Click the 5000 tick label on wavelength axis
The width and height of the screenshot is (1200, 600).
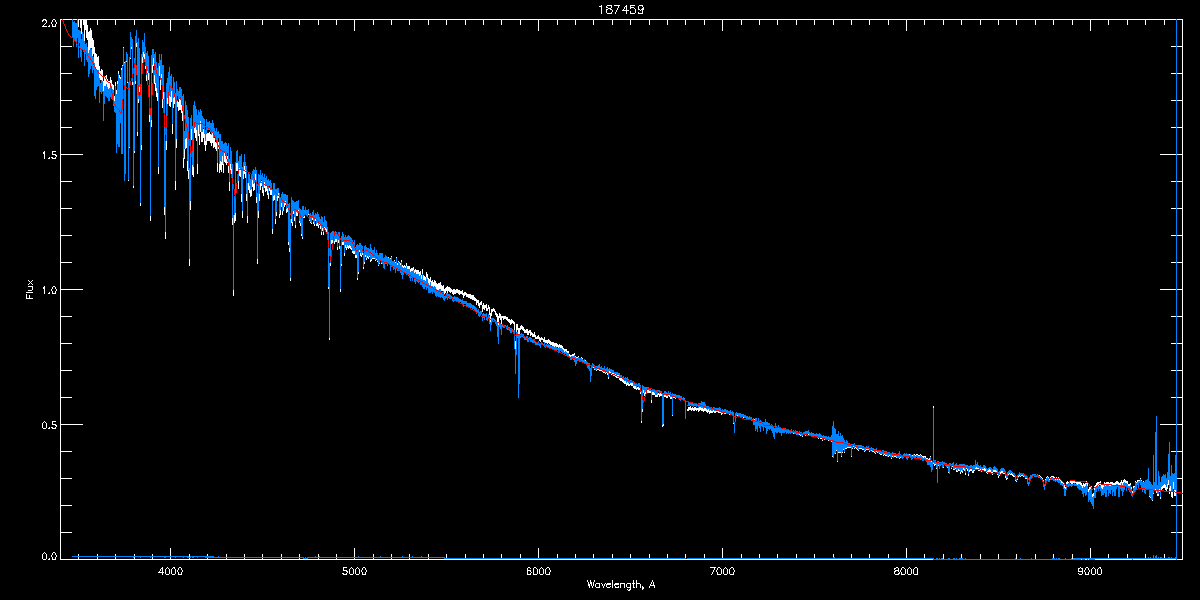click(354, 571)
